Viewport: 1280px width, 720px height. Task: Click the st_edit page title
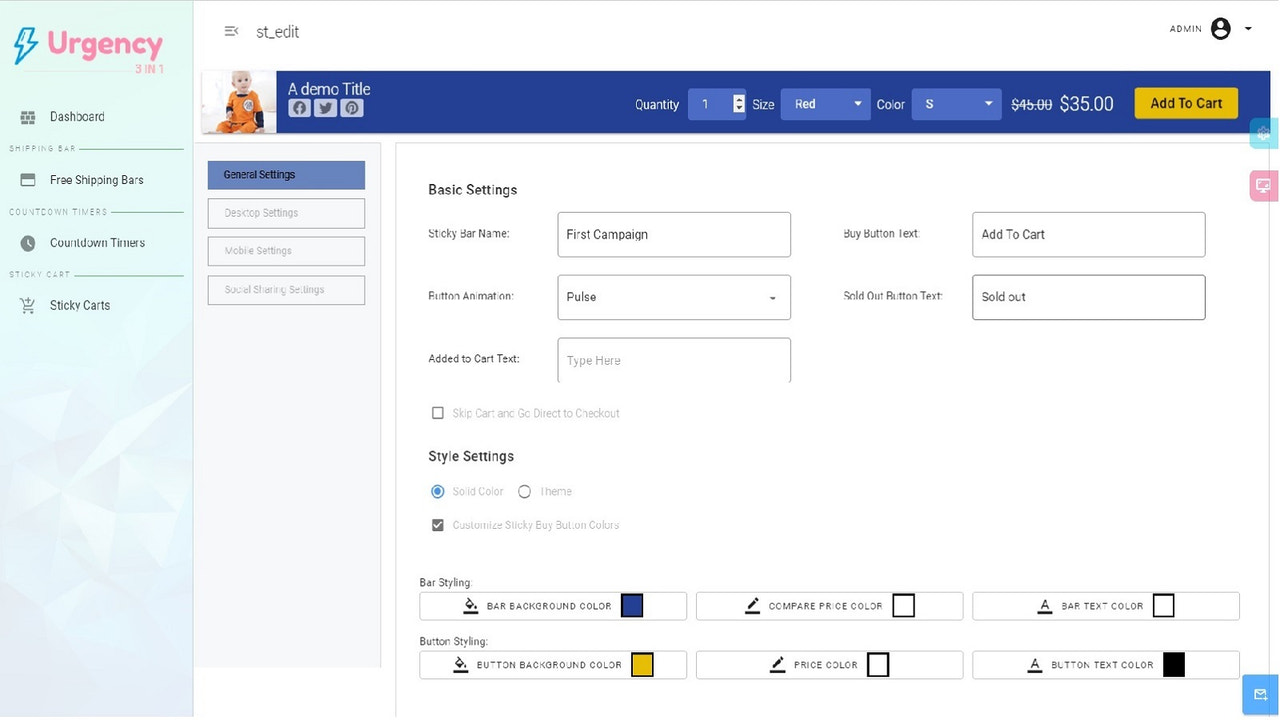coord(277,32)
